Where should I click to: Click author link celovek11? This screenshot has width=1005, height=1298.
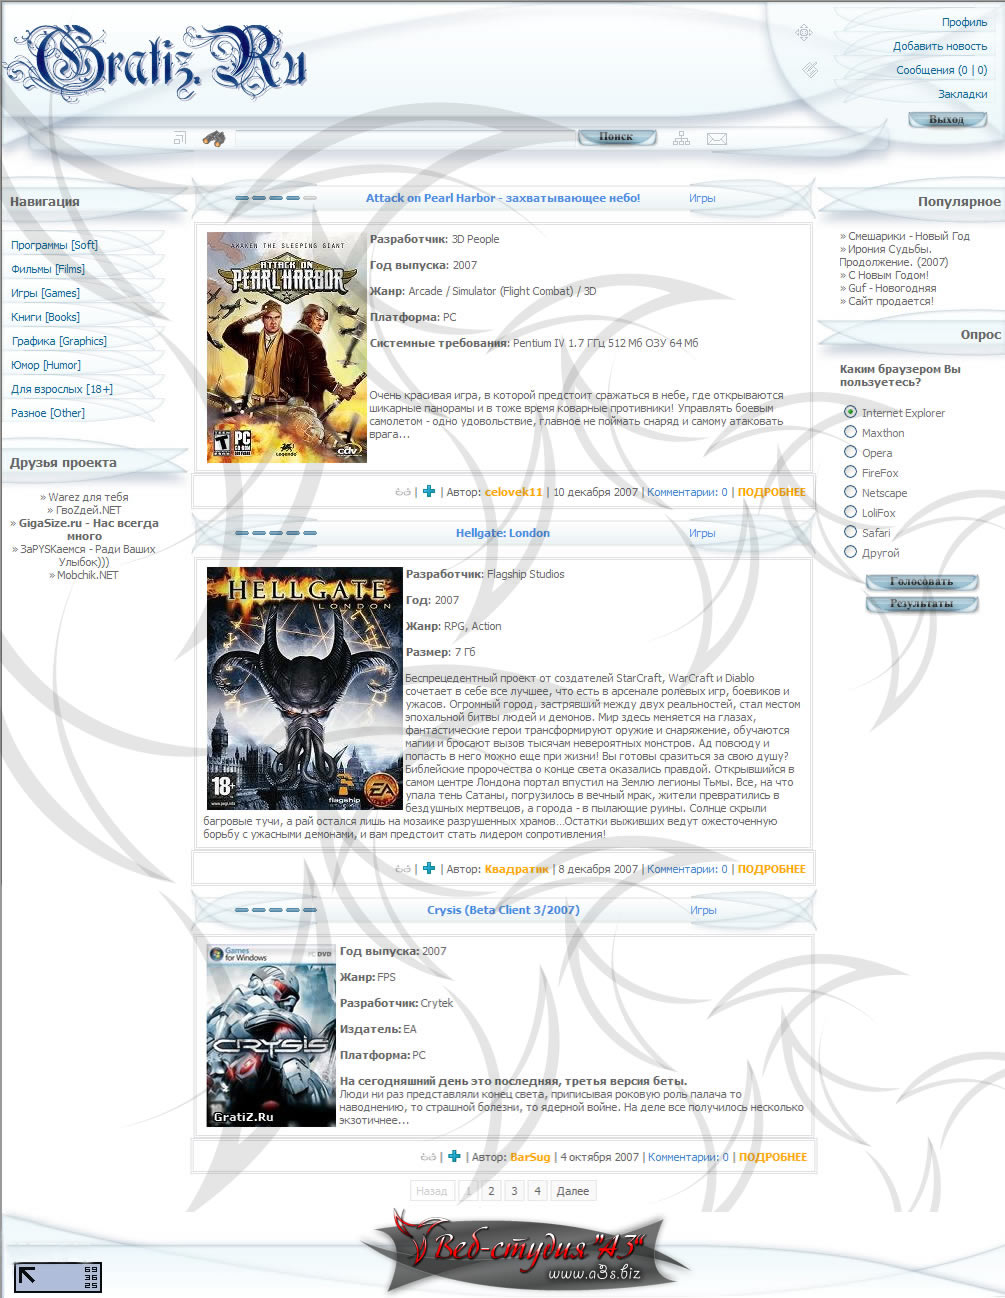(x=513, y=492)
